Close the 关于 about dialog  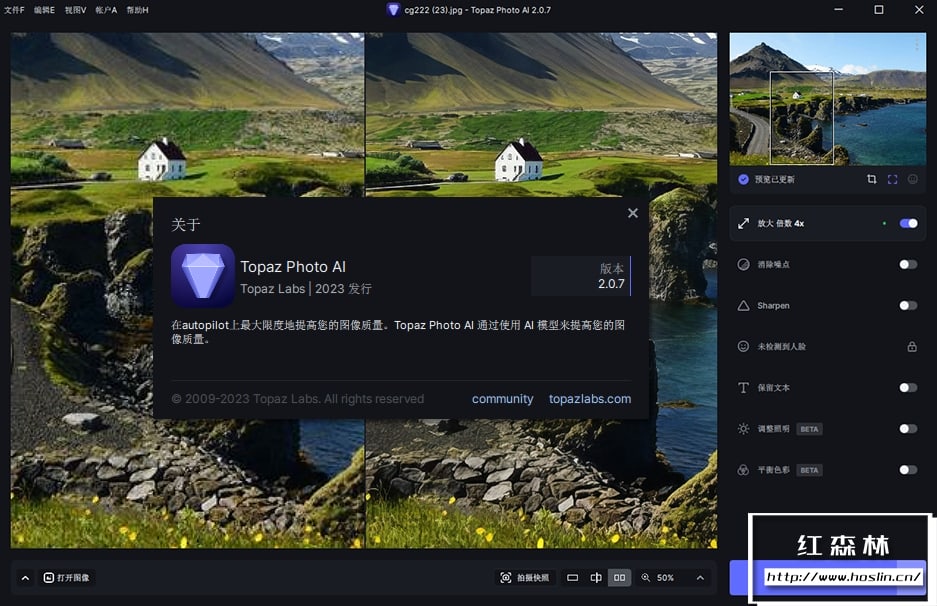[x=633, y=213]
